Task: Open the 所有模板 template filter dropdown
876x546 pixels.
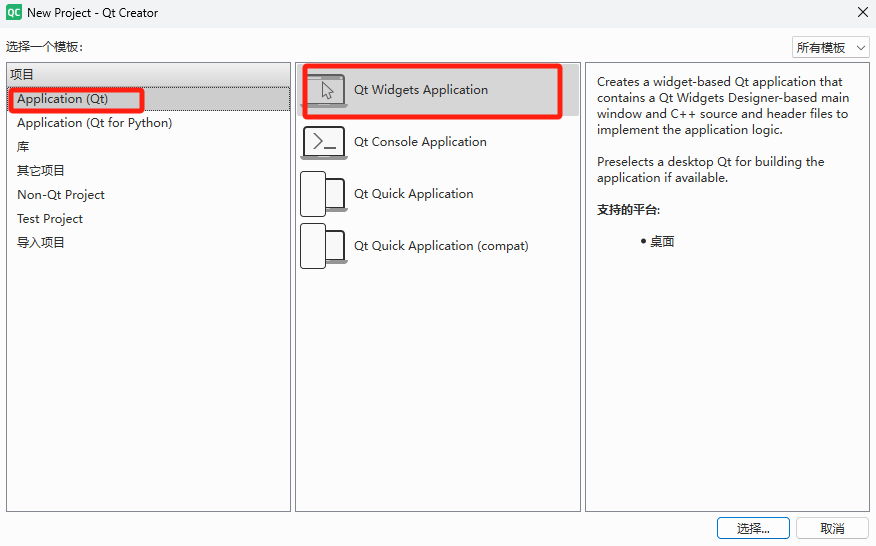Action: 830,48
